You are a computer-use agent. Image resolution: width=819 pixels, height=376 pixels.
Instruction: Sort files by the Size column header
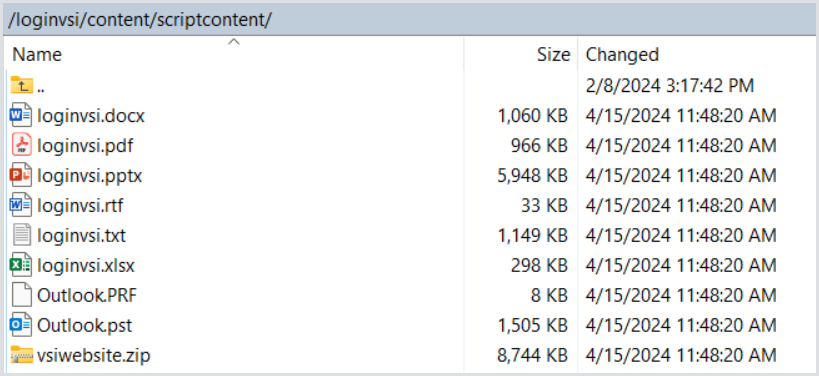point(521,54)
